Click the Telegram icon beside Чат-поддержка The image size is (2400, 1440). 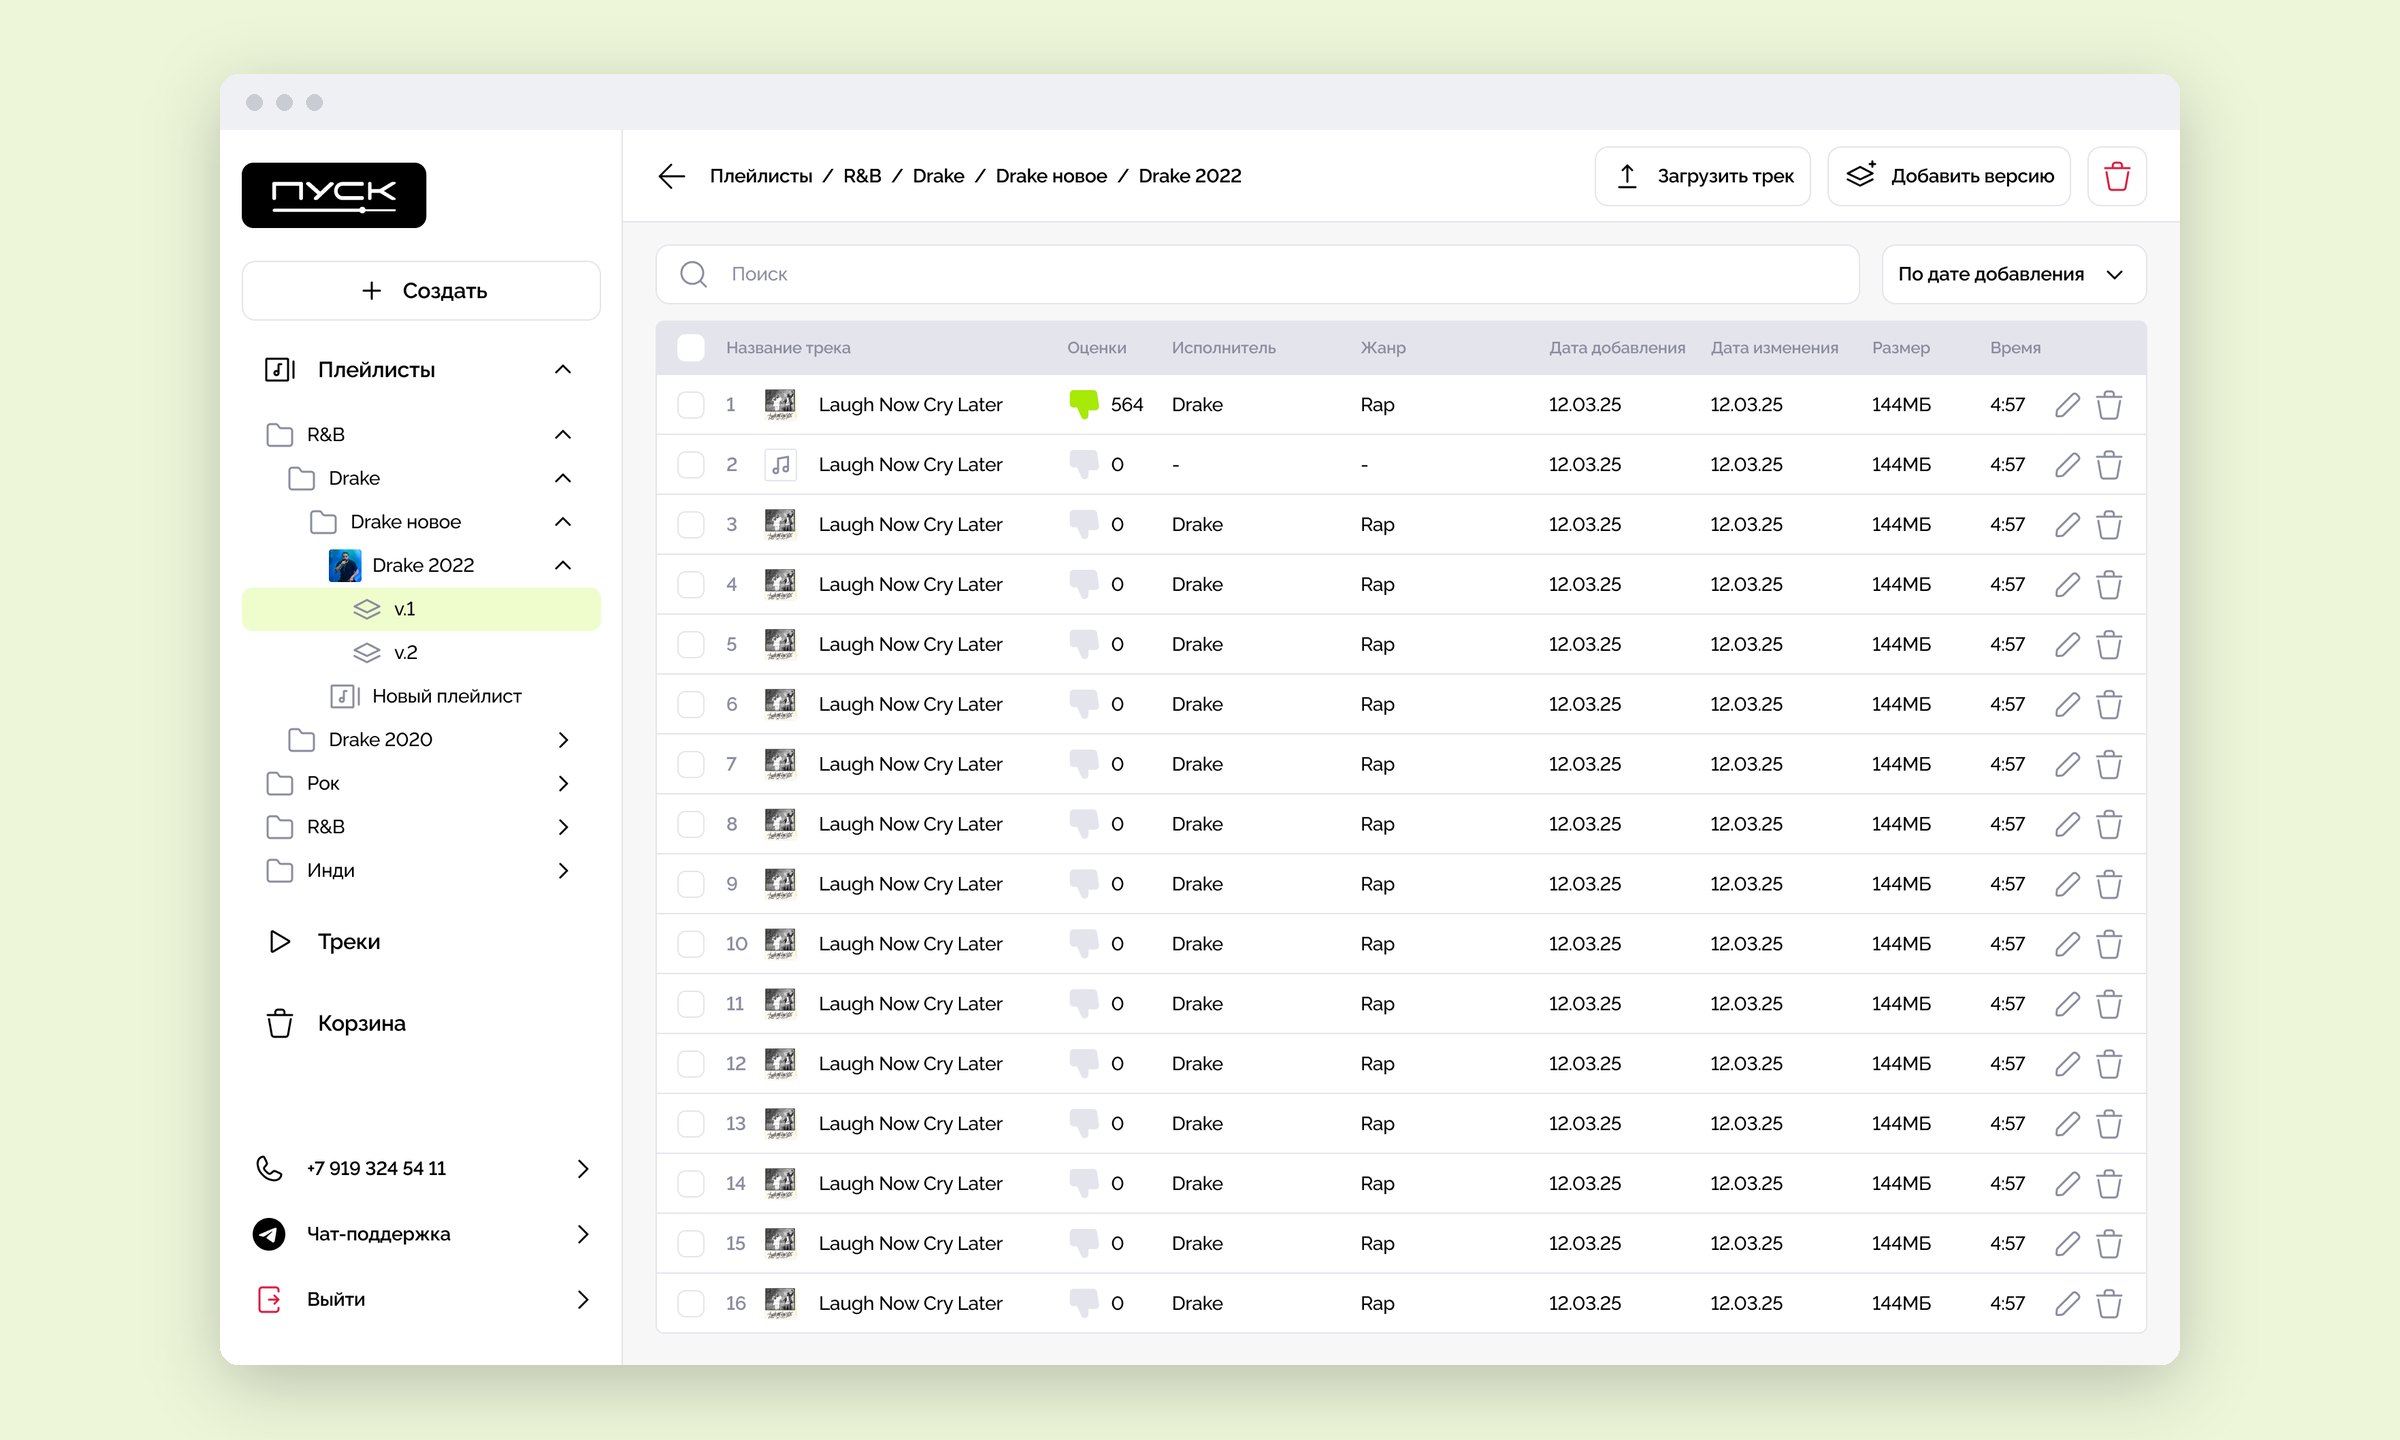pyautogui.click(x=269, y=1235)
